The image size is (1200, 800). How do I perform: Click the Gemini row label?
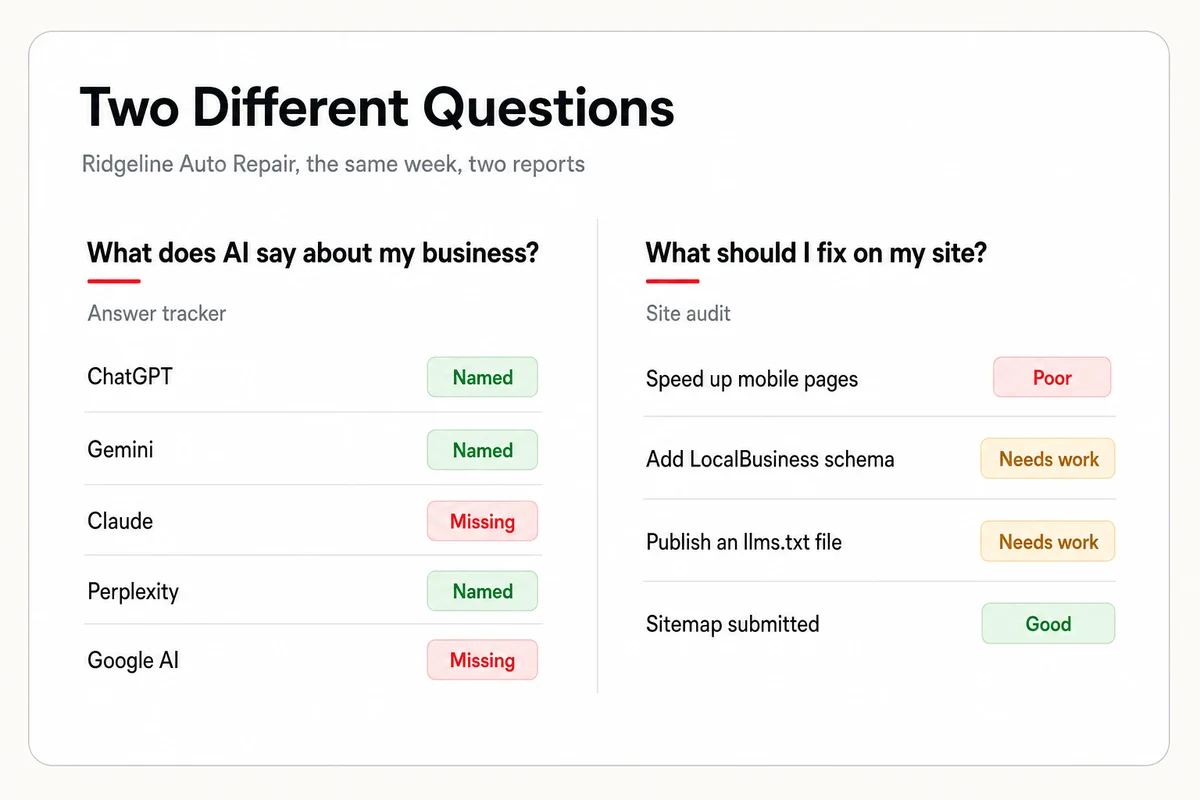(x=121, y=450)
